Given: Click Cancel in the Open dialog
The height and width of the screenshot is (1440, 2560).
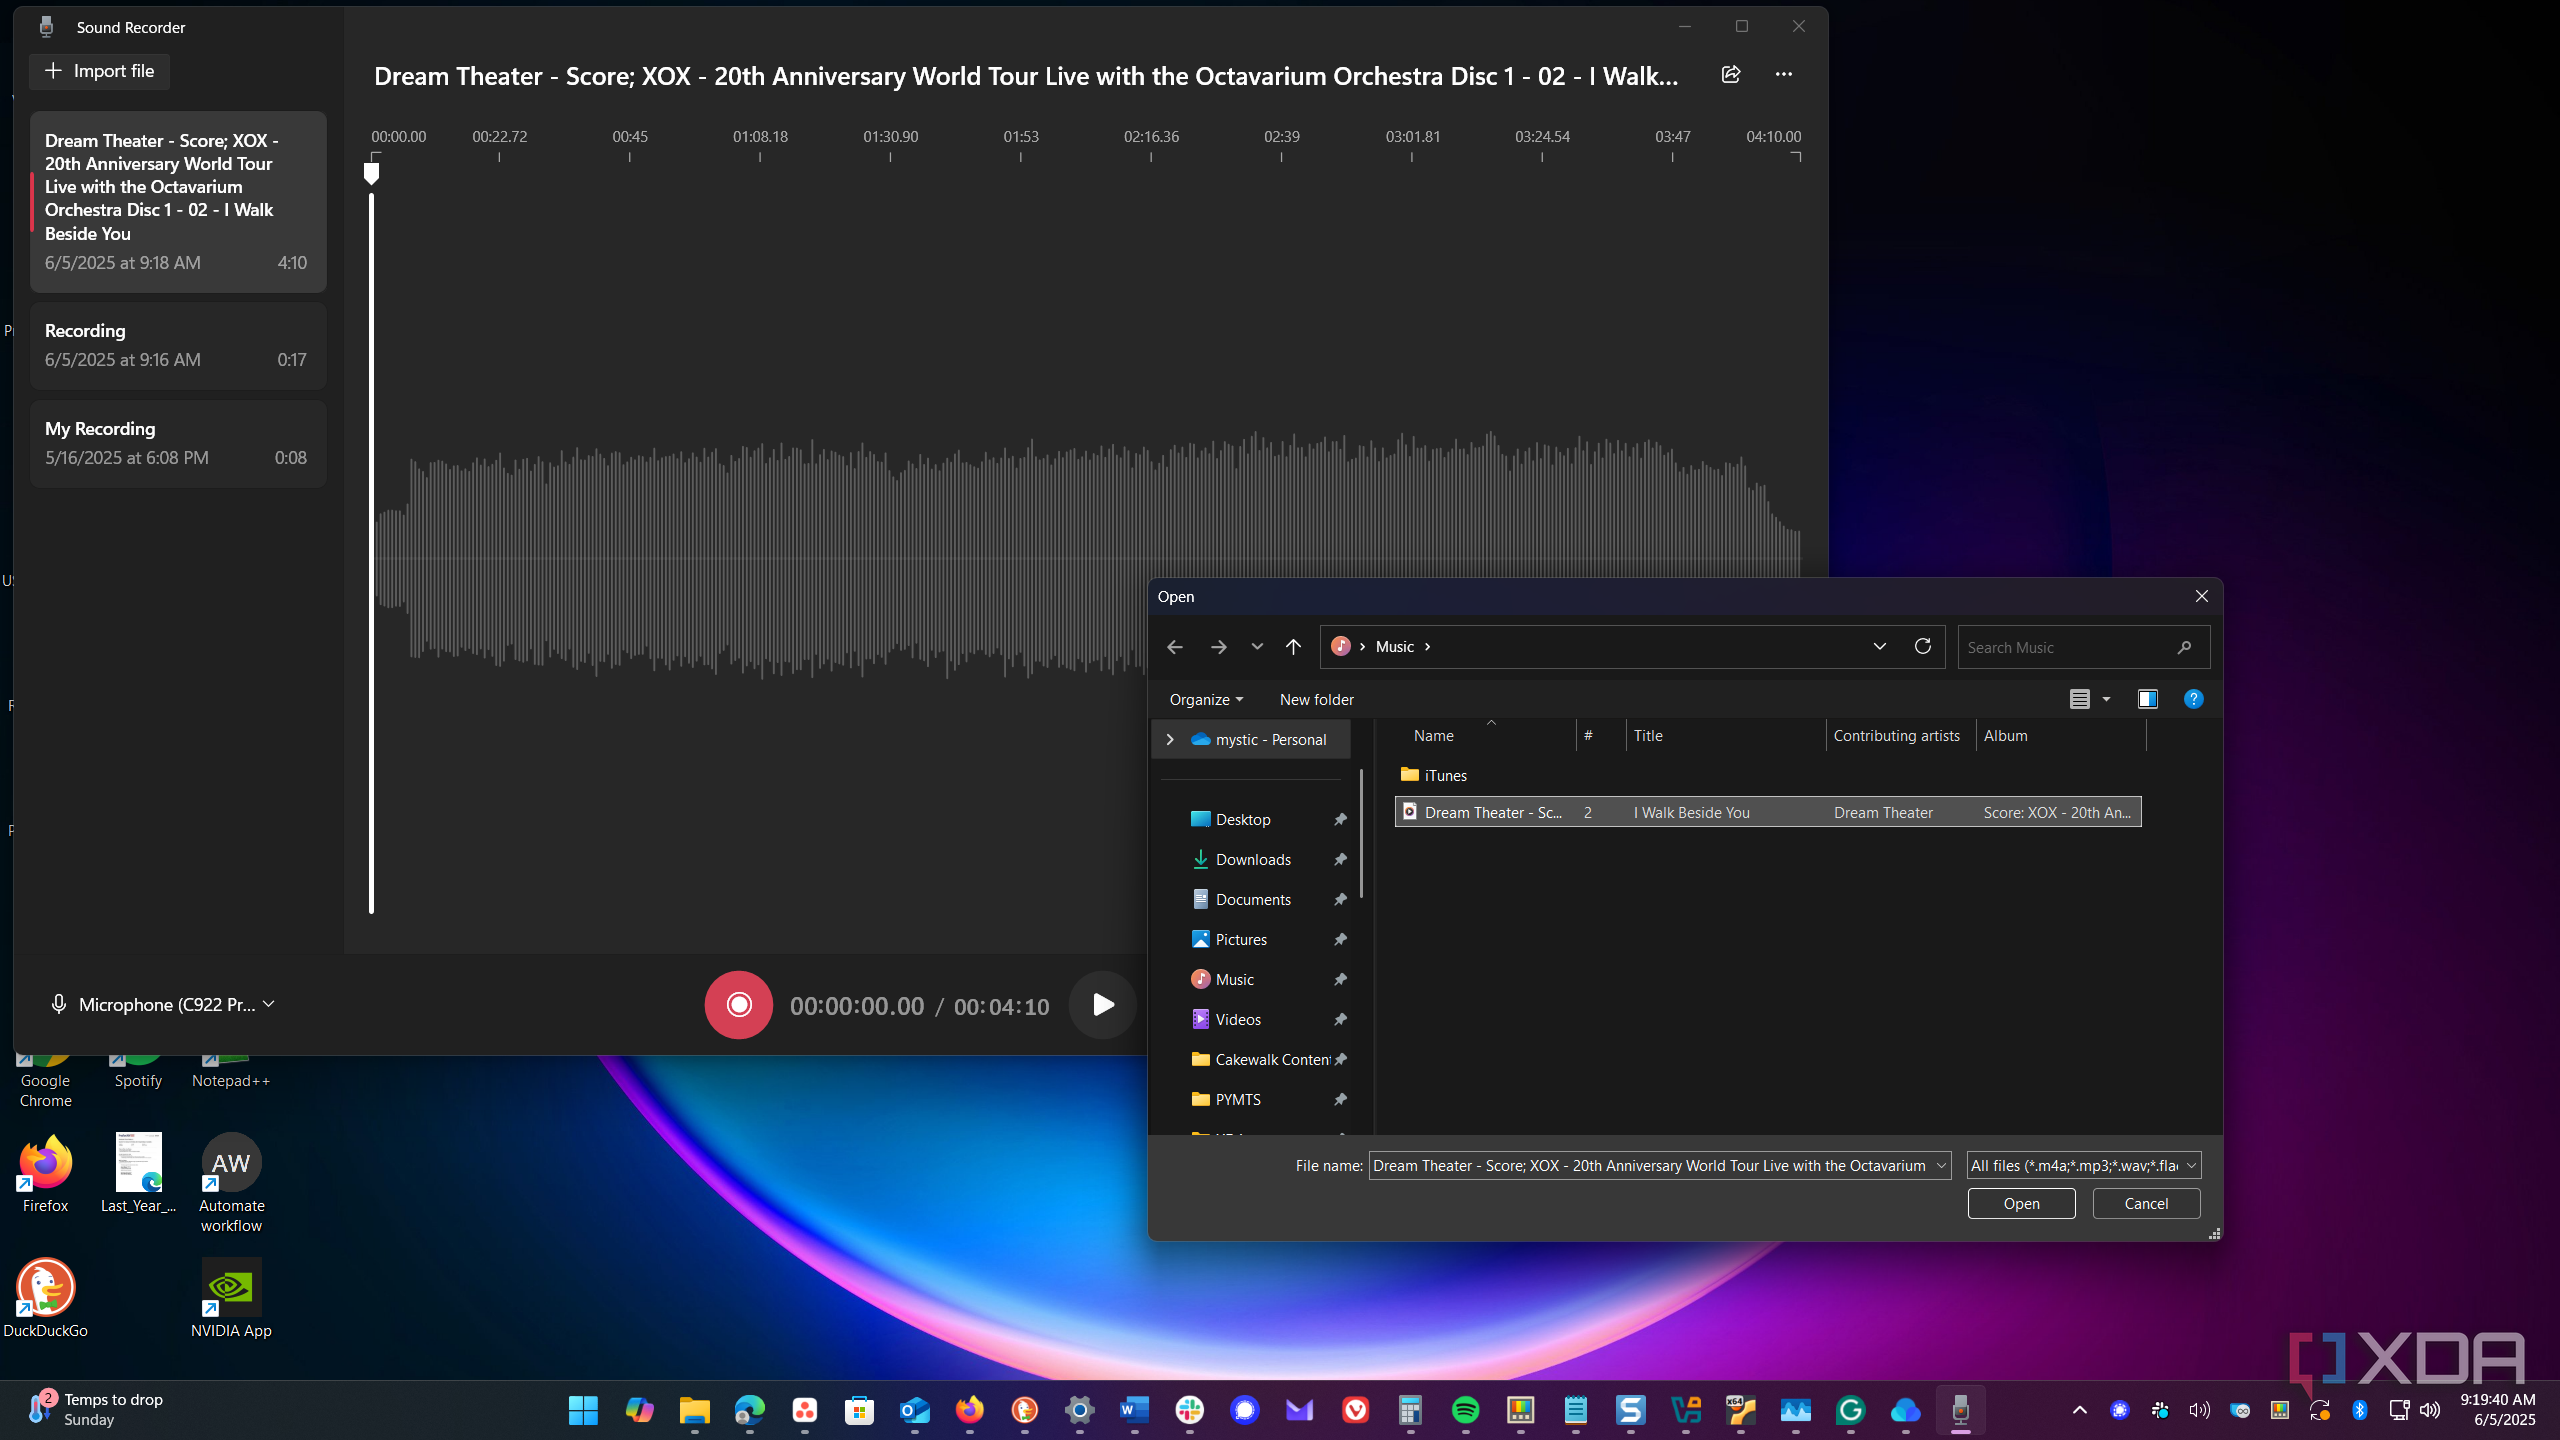Looking at the screenshot, I should tap(2146, 1204).
